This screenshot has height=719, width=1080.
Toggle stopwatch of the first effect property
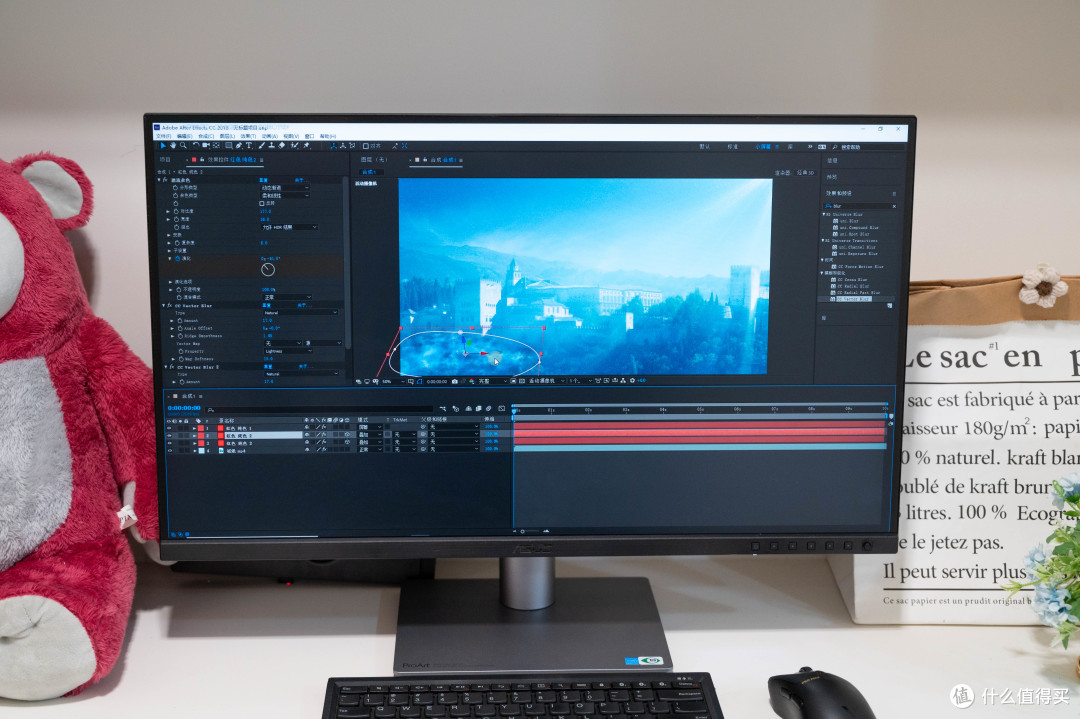pyautogui.click(x=175, y=187)
